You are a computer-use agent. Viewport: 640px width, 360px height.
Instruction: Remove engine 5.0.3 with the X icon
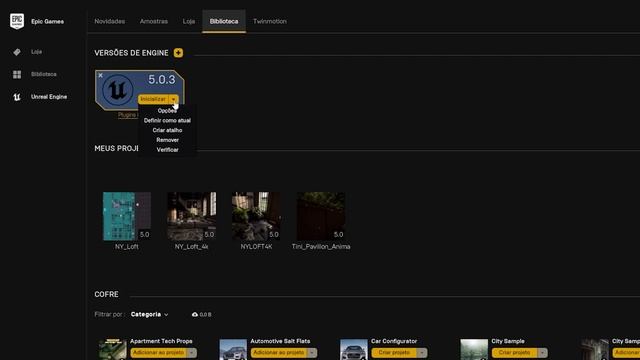[100, 76]
